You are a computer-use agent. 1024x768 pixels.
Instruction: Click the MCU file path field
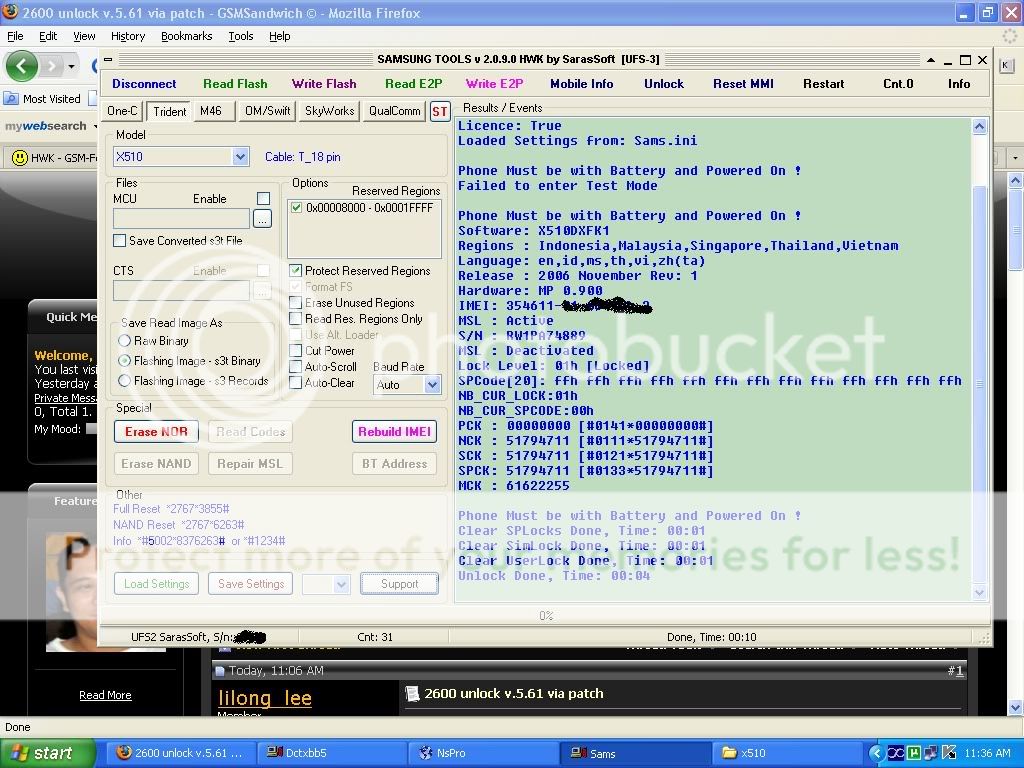point(181,219)
